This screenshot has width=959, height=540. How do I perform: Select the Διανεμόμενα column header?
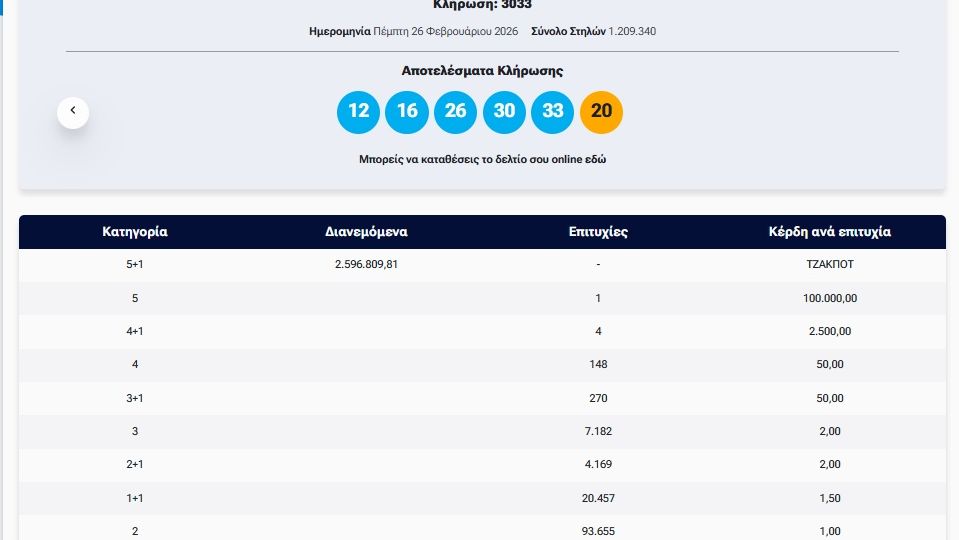coord(366,232)
